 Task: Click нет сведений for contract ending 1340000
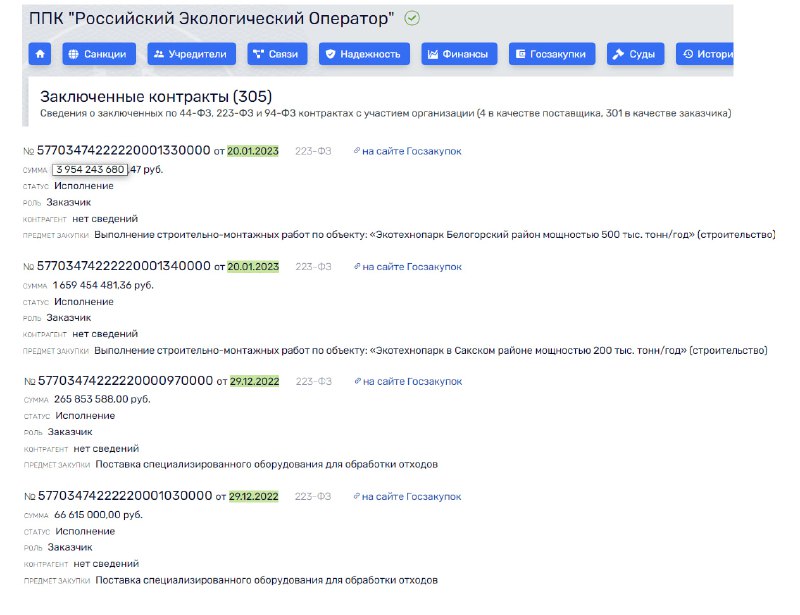click(105, 334)
